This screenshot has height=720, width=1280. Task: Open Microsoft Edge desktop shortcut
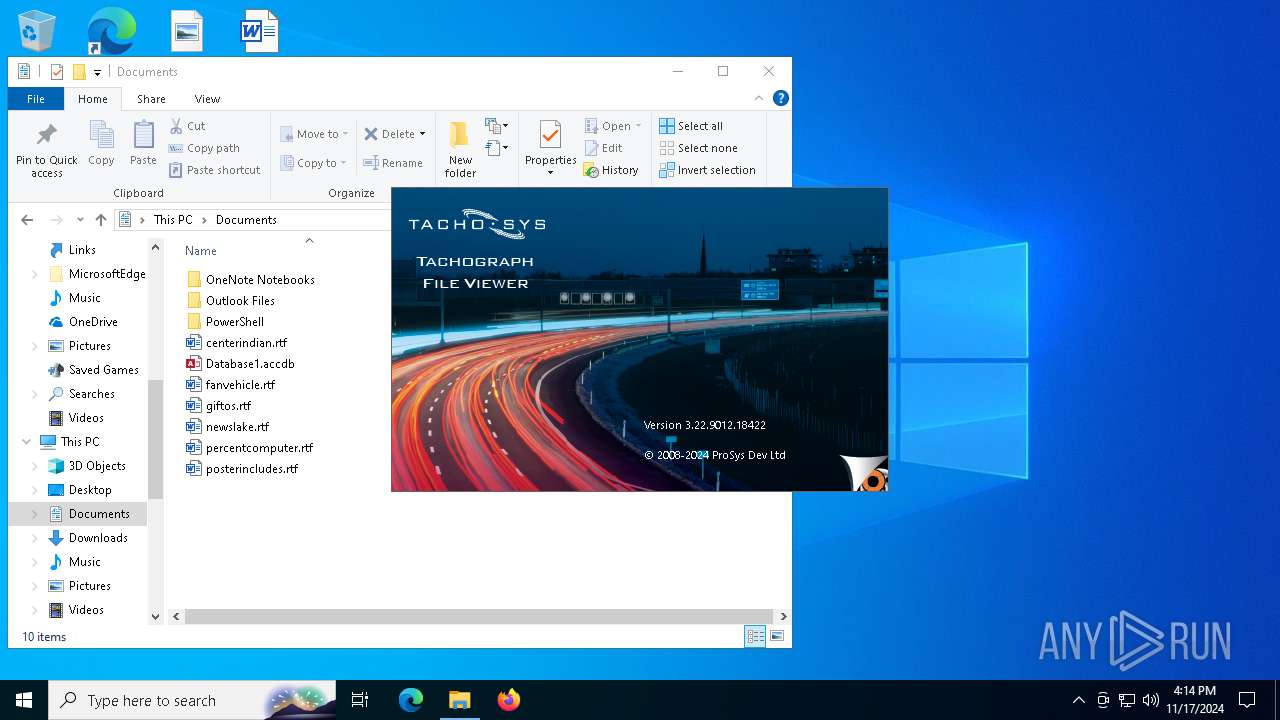(111, 31)
